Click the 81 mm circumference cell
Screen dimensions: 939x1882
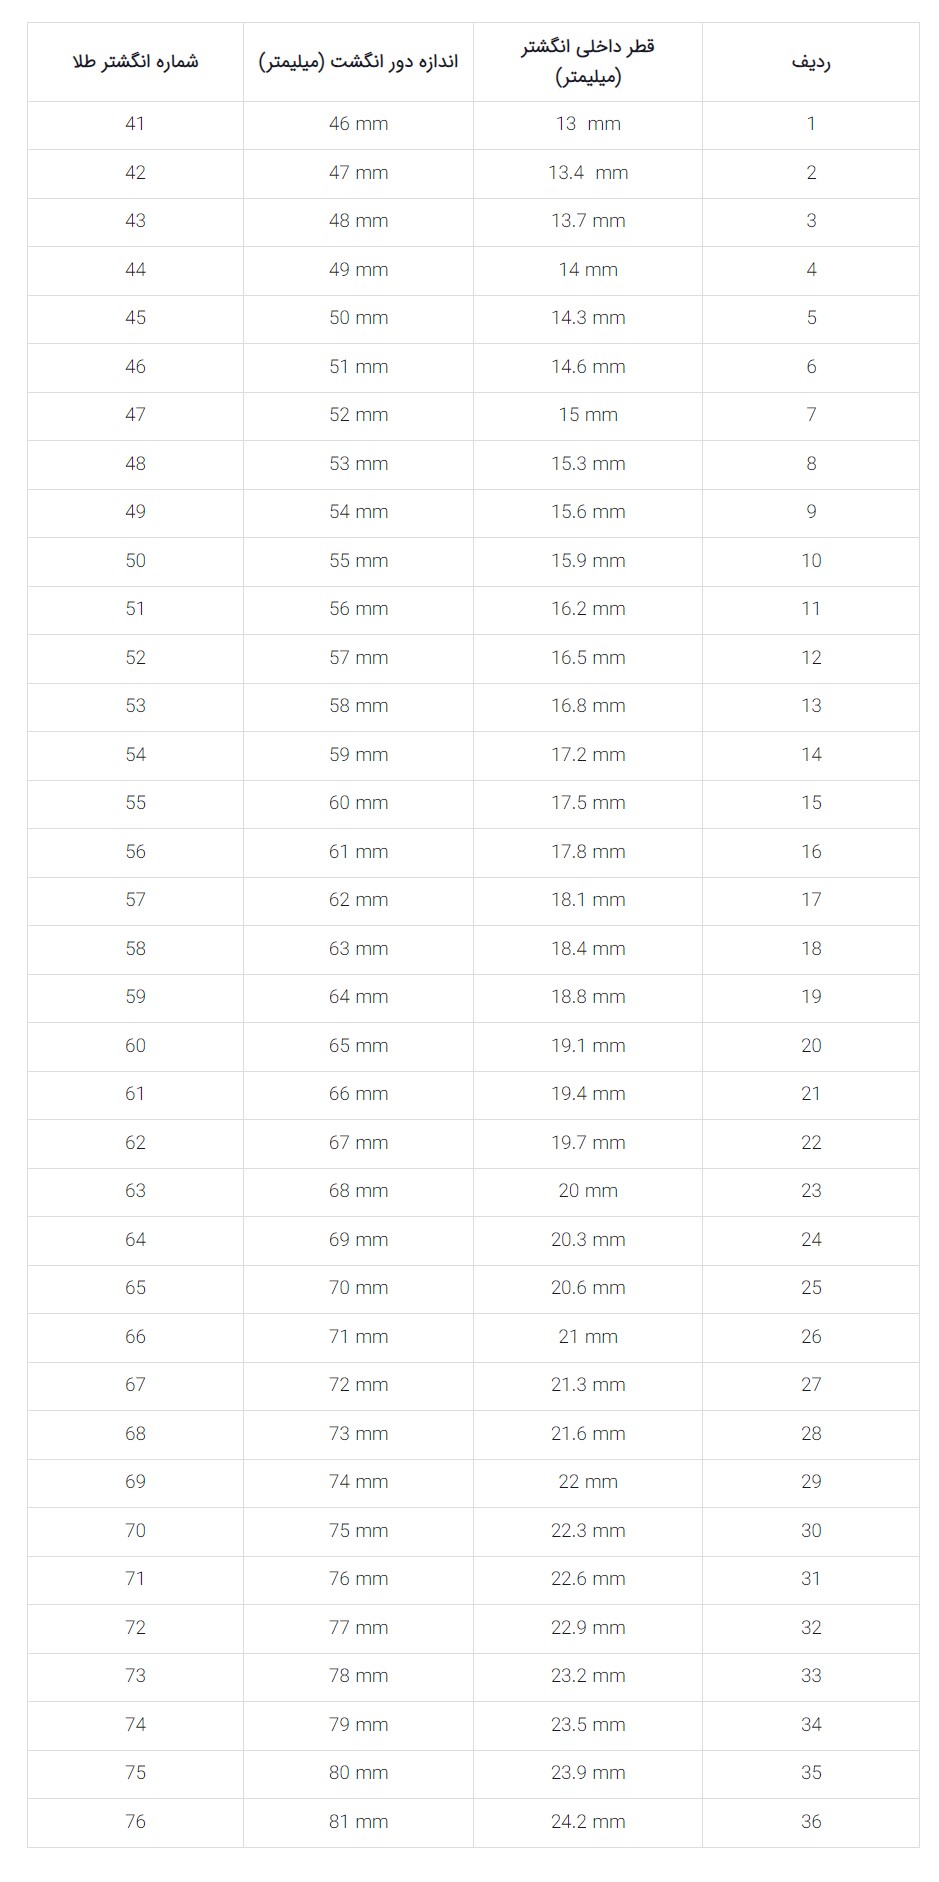point(358,1823)
